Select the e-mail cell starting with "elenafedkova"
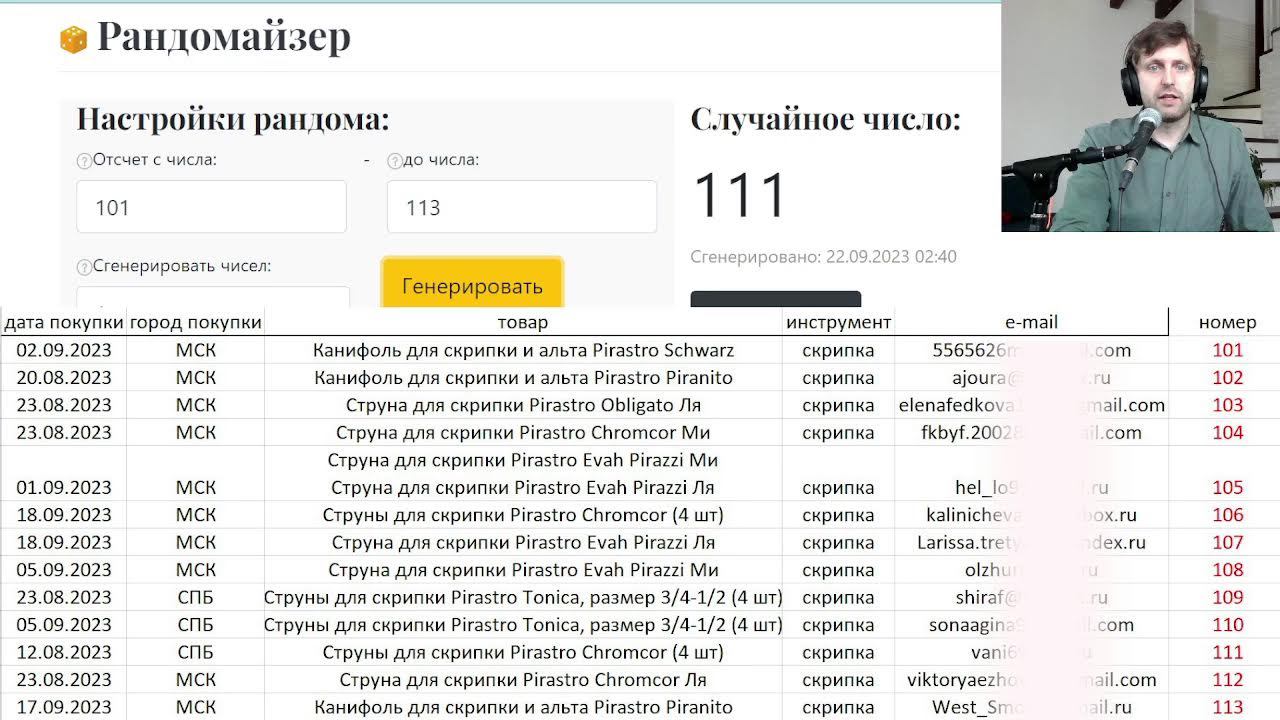1280x720 pixels. (1032, 405)
